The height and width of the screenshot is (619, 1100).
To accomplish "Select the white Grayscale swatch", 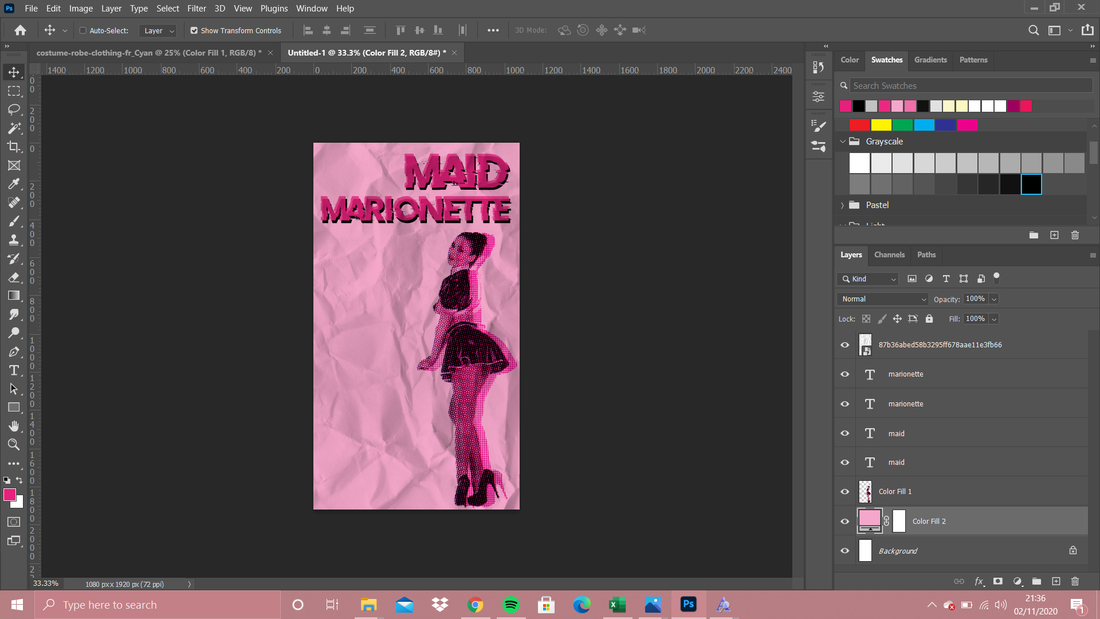I will [859, 163].
